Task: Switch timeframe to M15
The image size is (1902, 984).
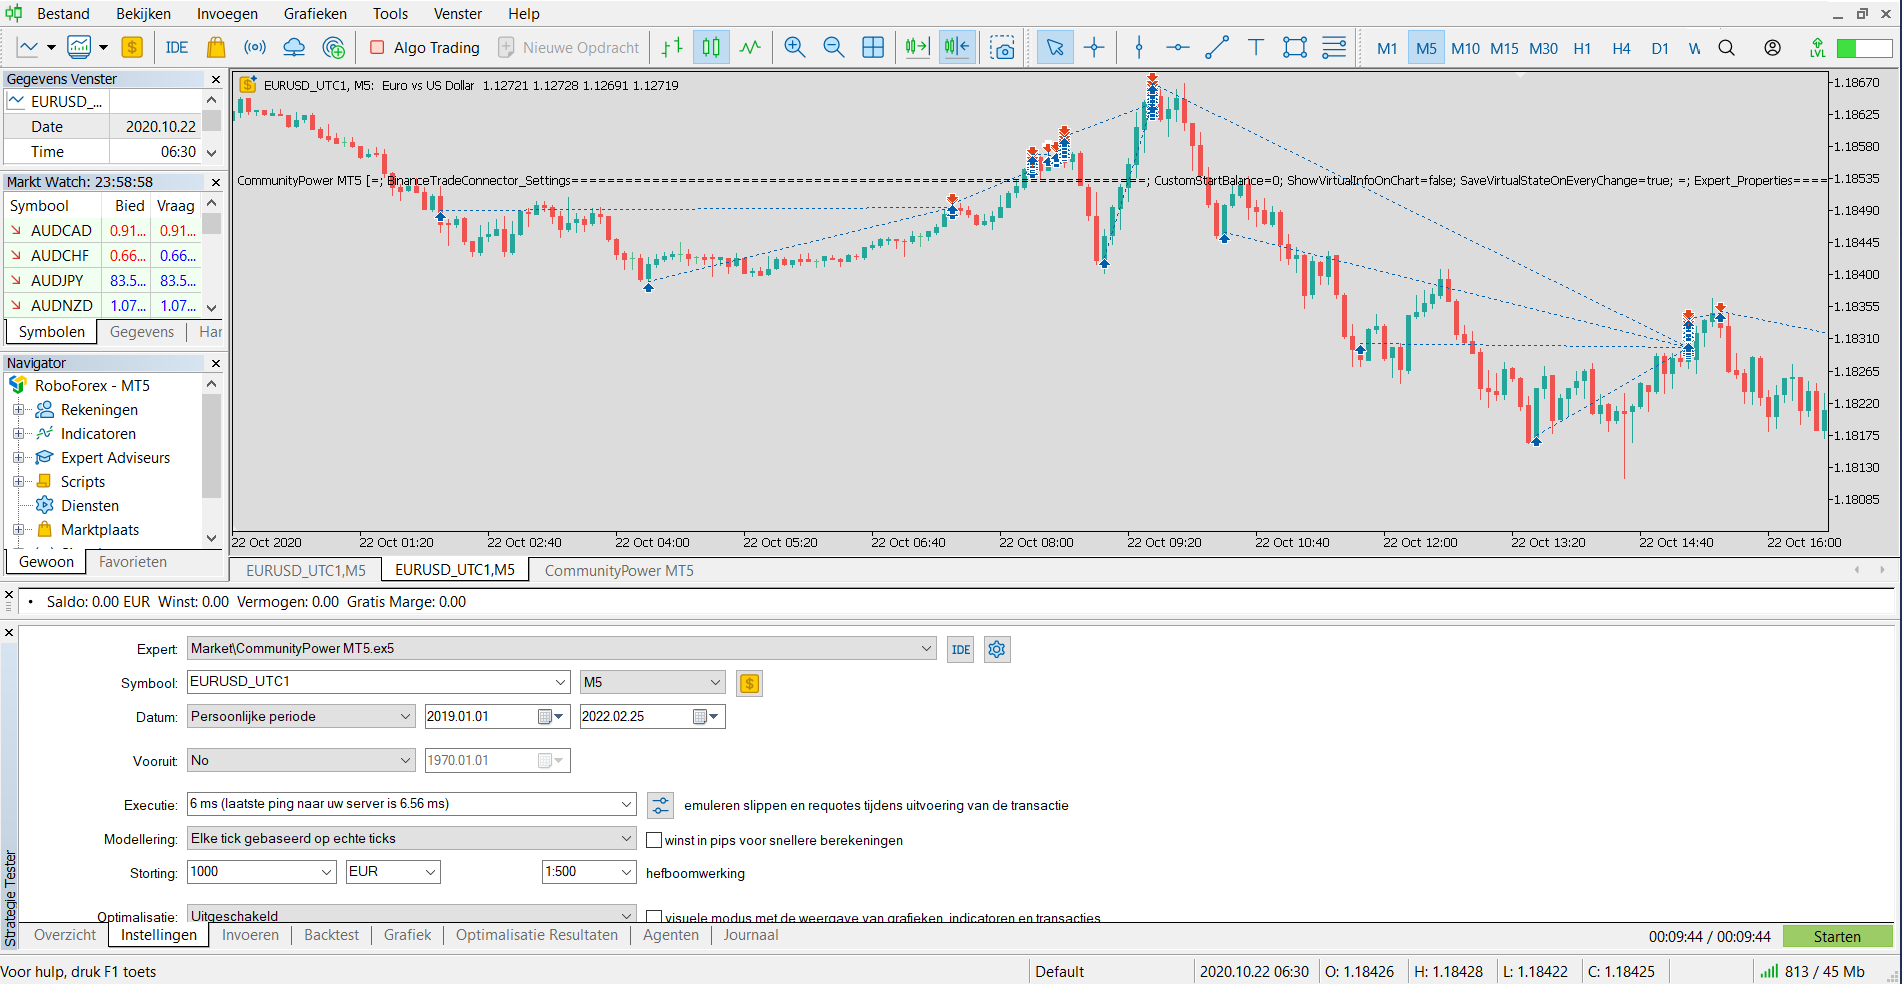Action: click(1504, 48)
